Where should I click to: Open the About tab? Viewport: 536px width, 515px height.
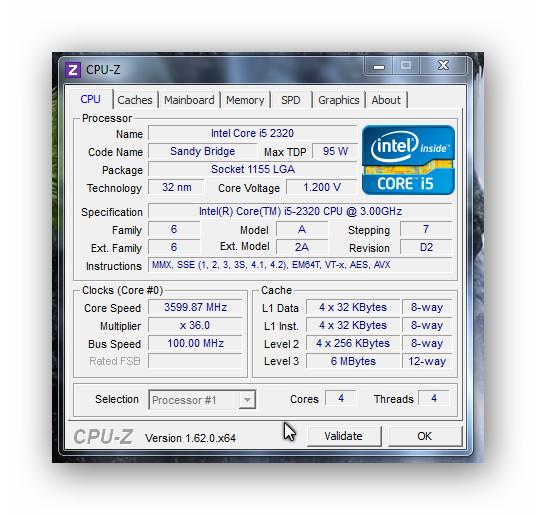386,100
